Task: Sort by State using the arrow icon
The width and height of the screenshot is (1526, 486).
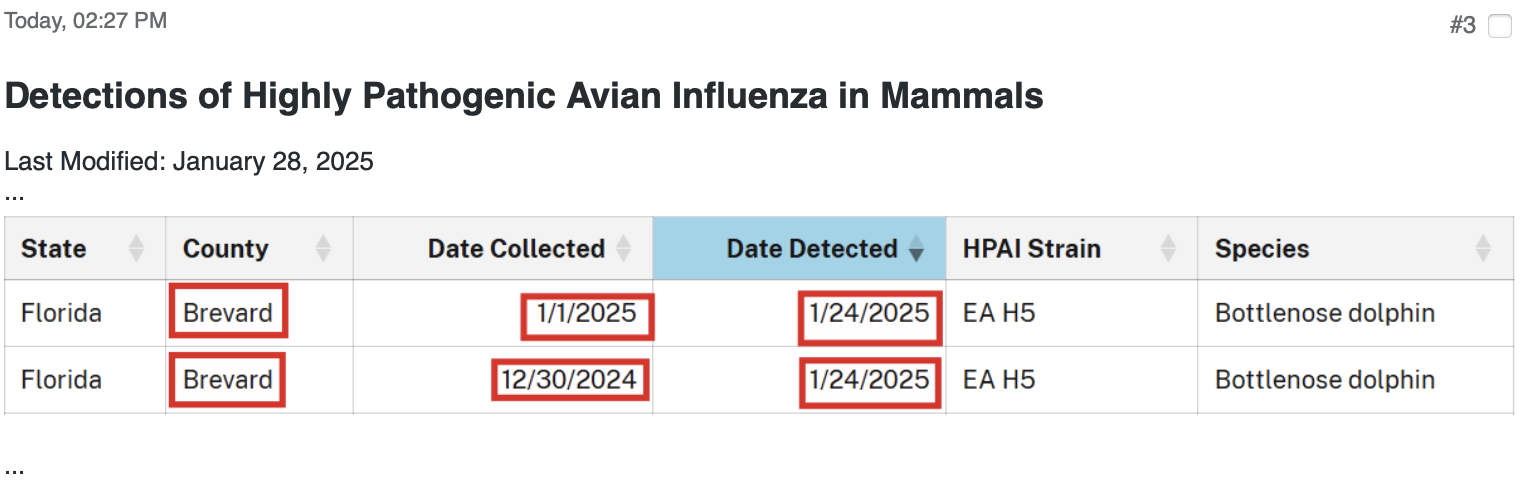Action: pyautogui.click(x=137, y=248)
